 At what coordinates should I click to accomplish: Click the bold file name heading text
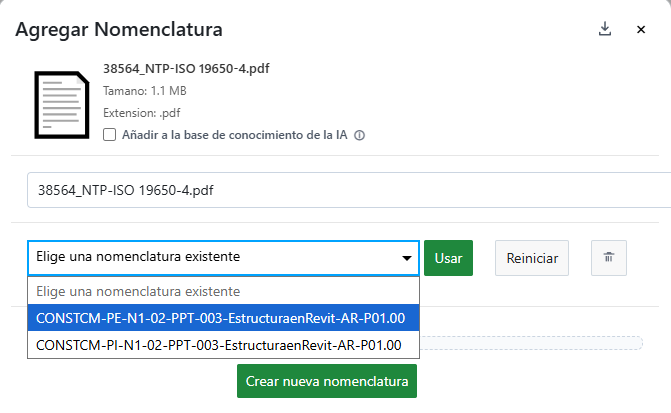[x=186, y=69]
